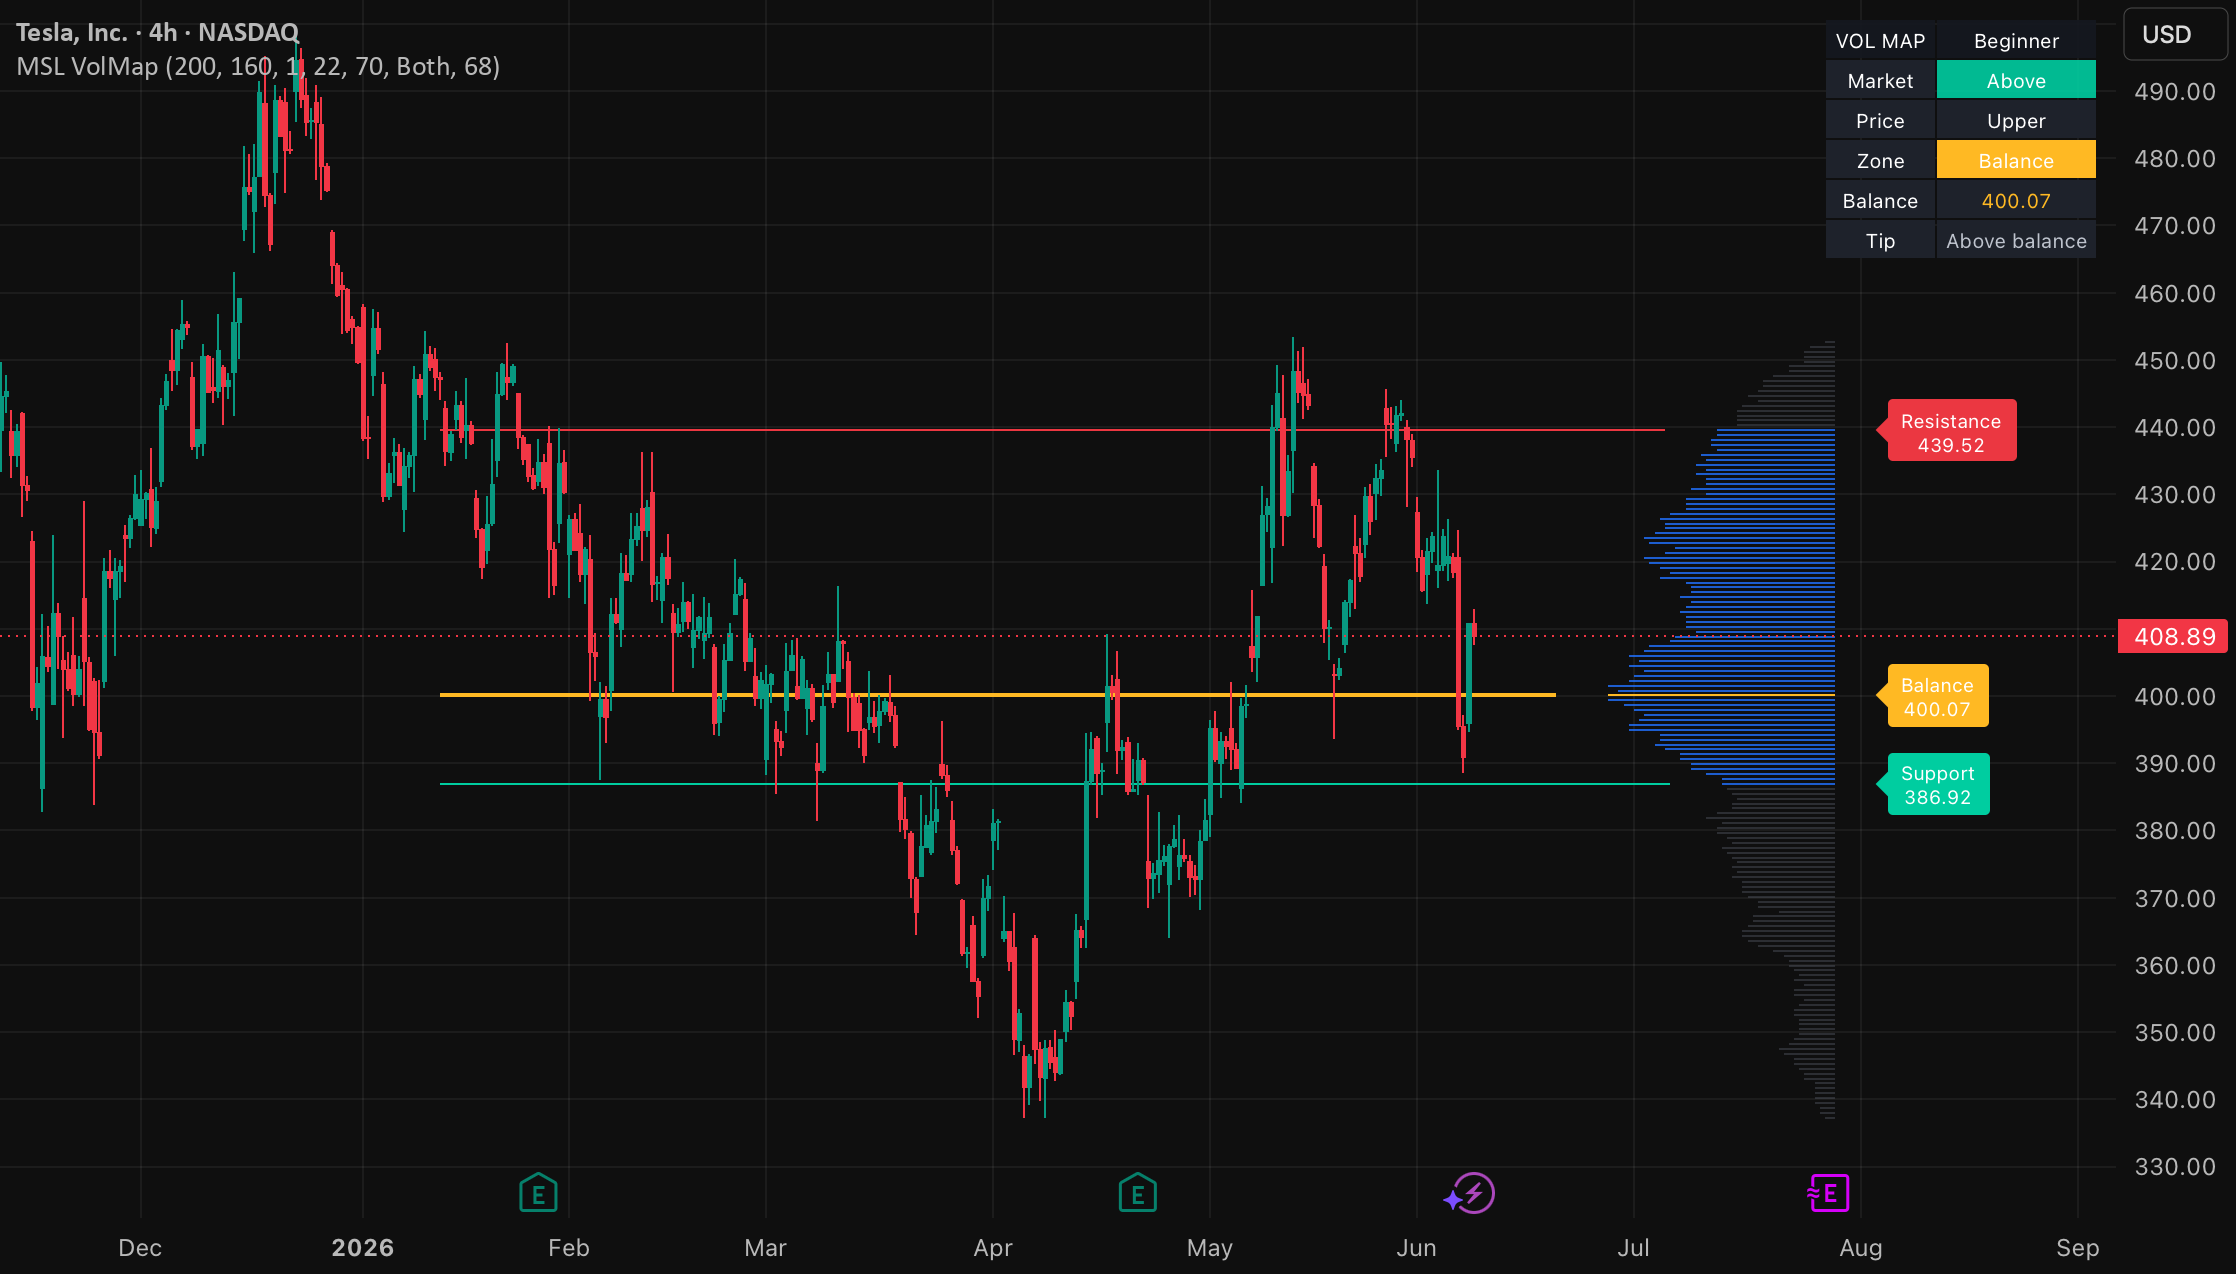Image resolution: width=2236 pixels, height=1274 pixels.
Task: Click the Beginner cell in the table
Action: (x=2016, y=40)
